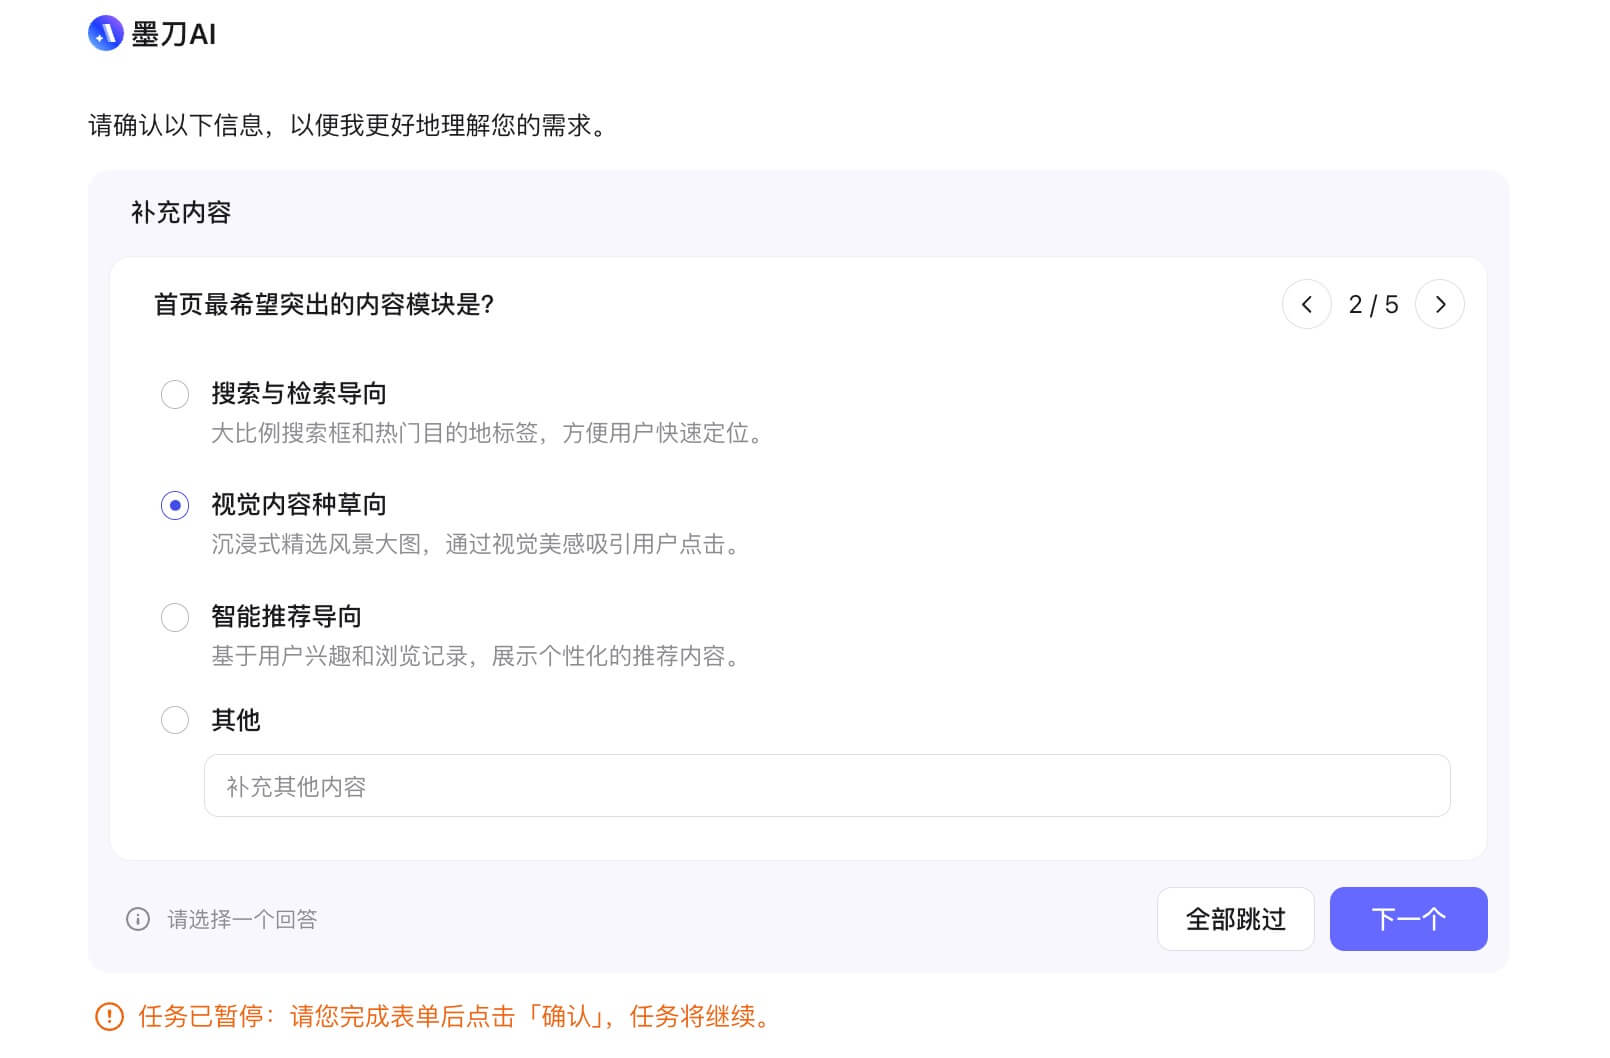Select the 智能推荐导向 option

coord(175,617)
